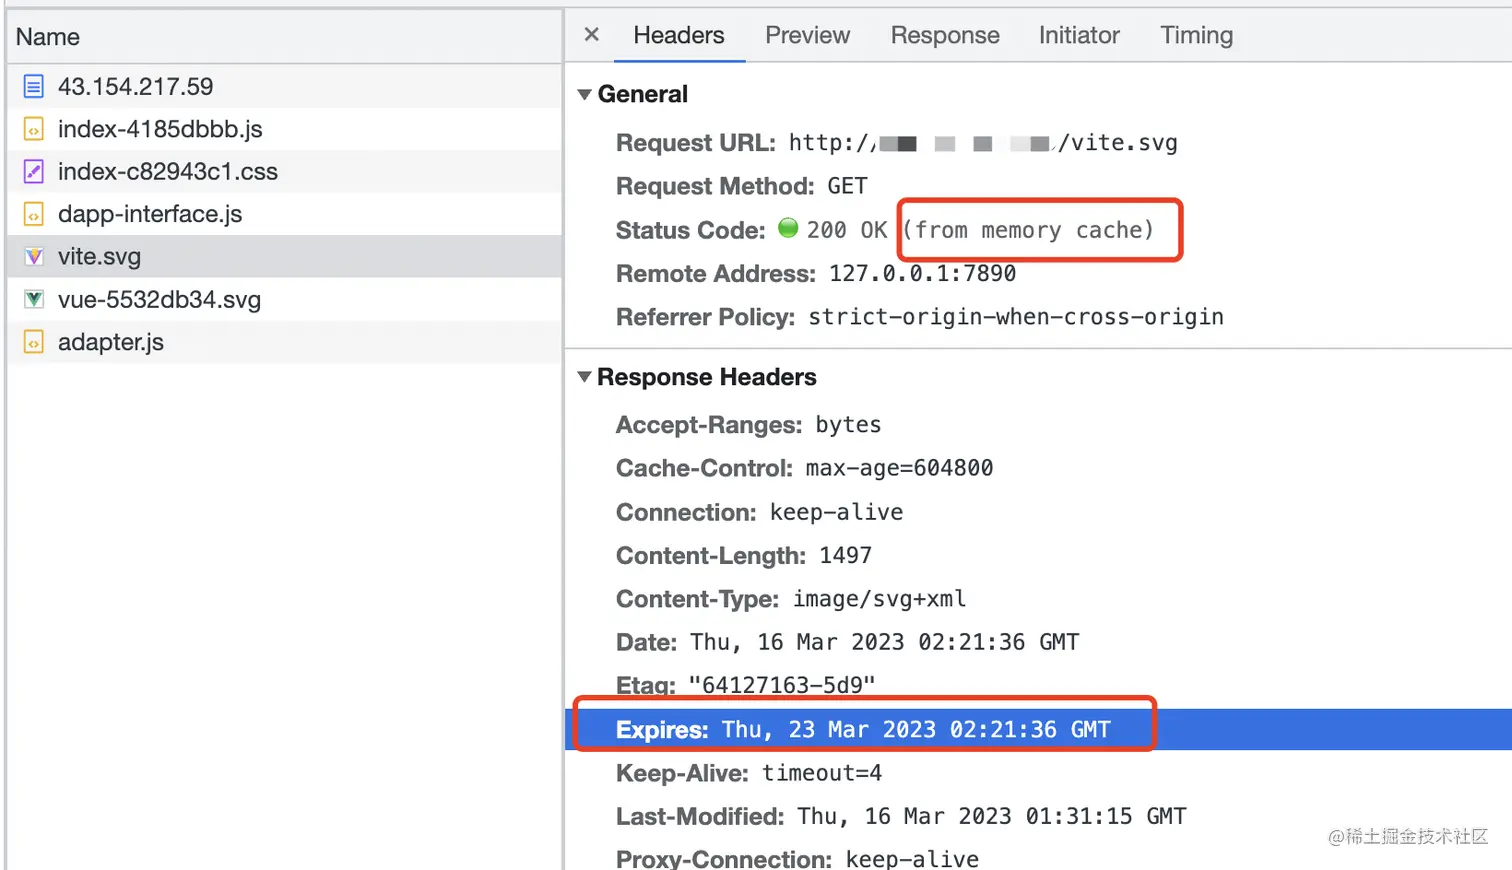The image size is (1512, 870).
Task: Click the Name column header
Action: [285, 37]
